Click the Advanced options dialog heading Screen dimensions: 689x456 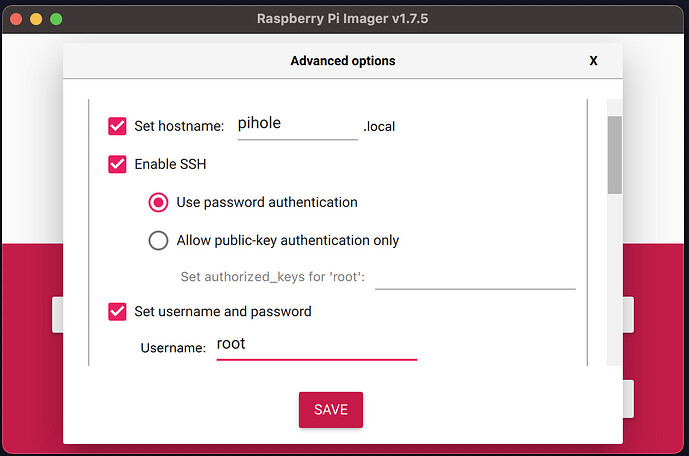pyautogui.click(x=342, y=61)
